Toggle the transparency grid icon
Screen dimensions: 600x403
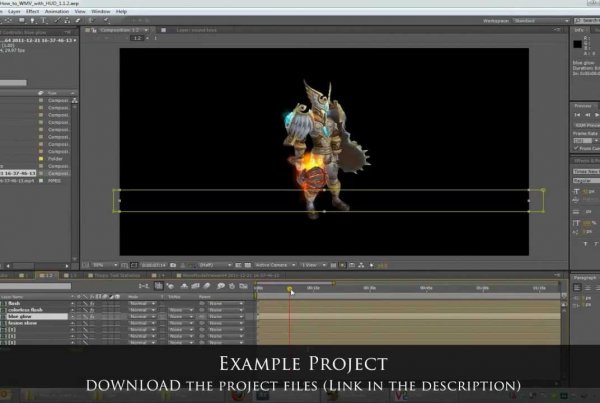click(x=248, y=265)
